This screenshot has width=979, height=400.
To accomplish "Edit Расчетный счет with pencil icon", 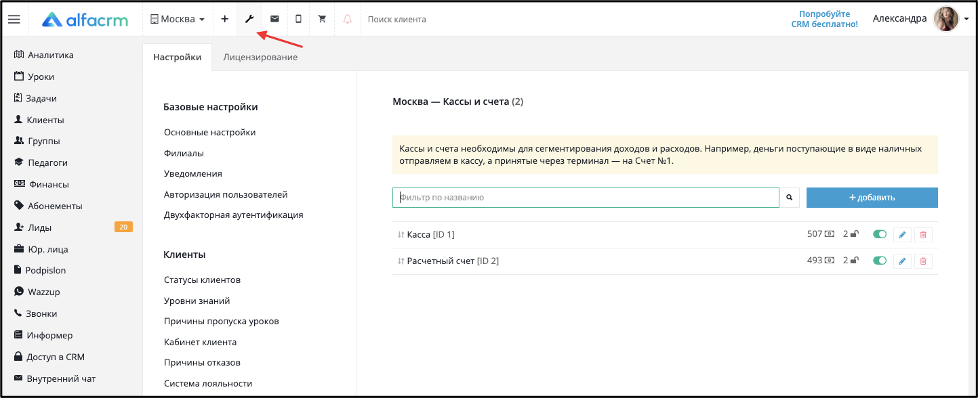I will [902, 261].
